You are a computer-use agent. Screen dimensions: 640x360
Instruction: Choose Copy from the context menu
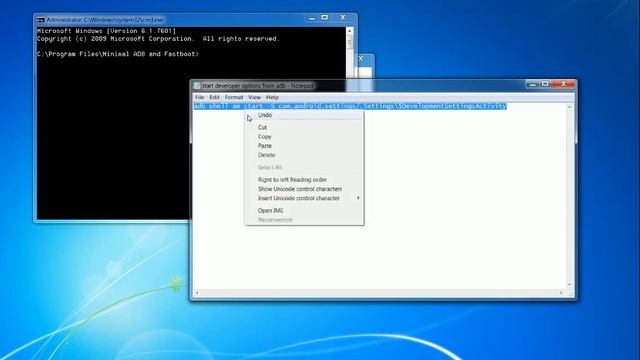[304, 137]
